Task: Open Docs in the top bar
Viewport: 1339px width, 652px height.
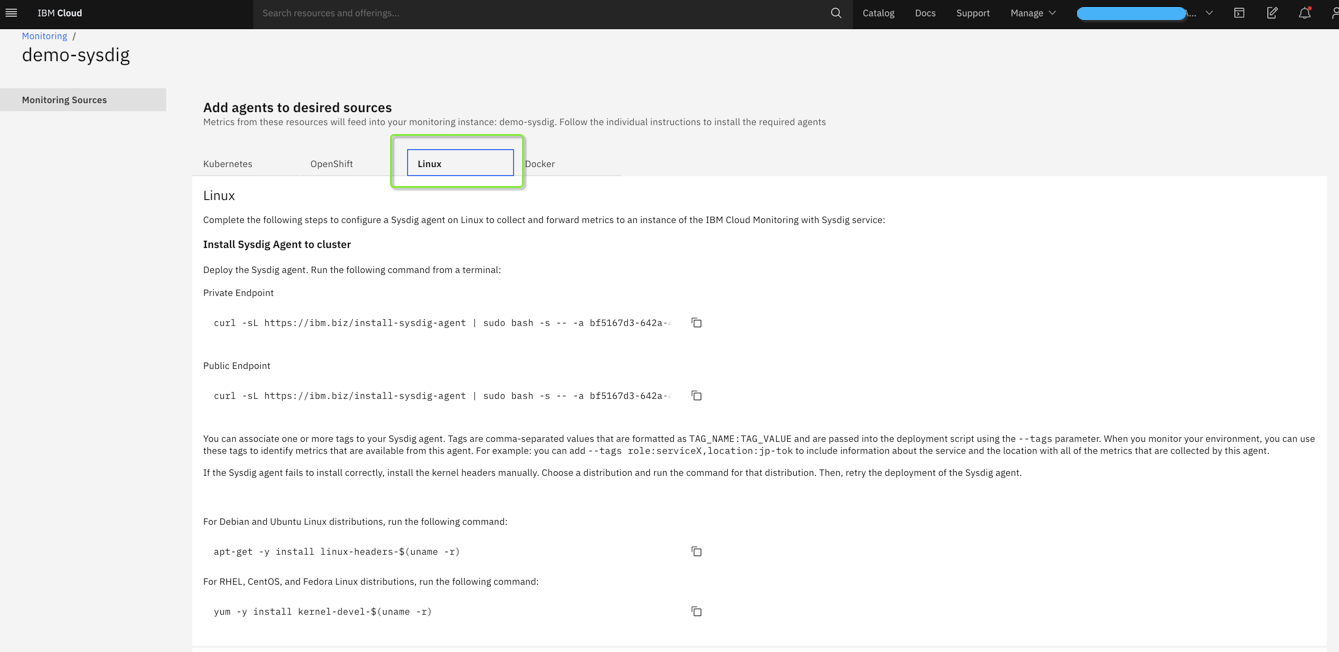Action: (925, 13)
